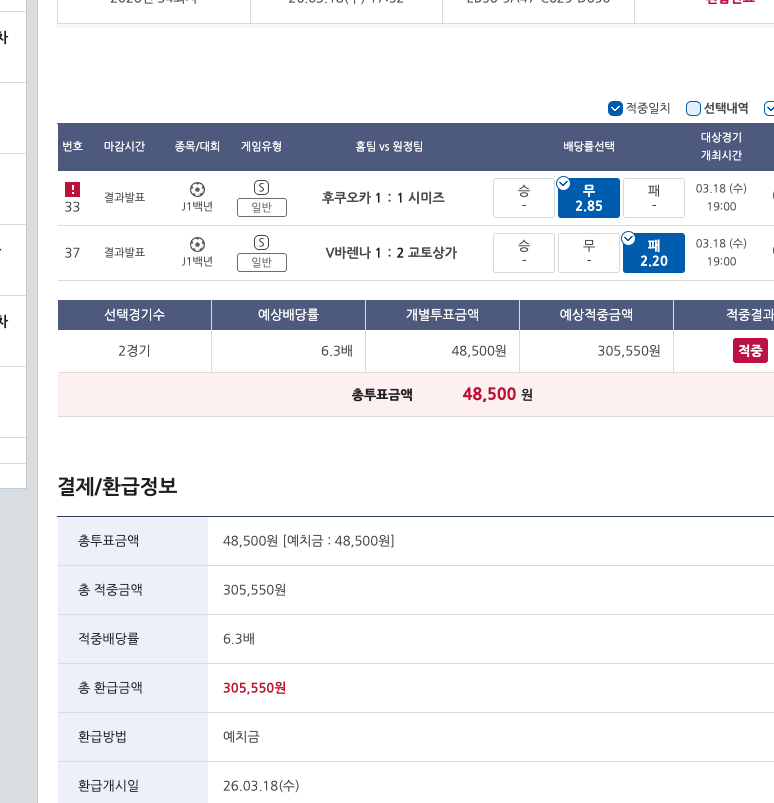Select the 승 odds box for 후쿠오카 match

coord(524,198)
